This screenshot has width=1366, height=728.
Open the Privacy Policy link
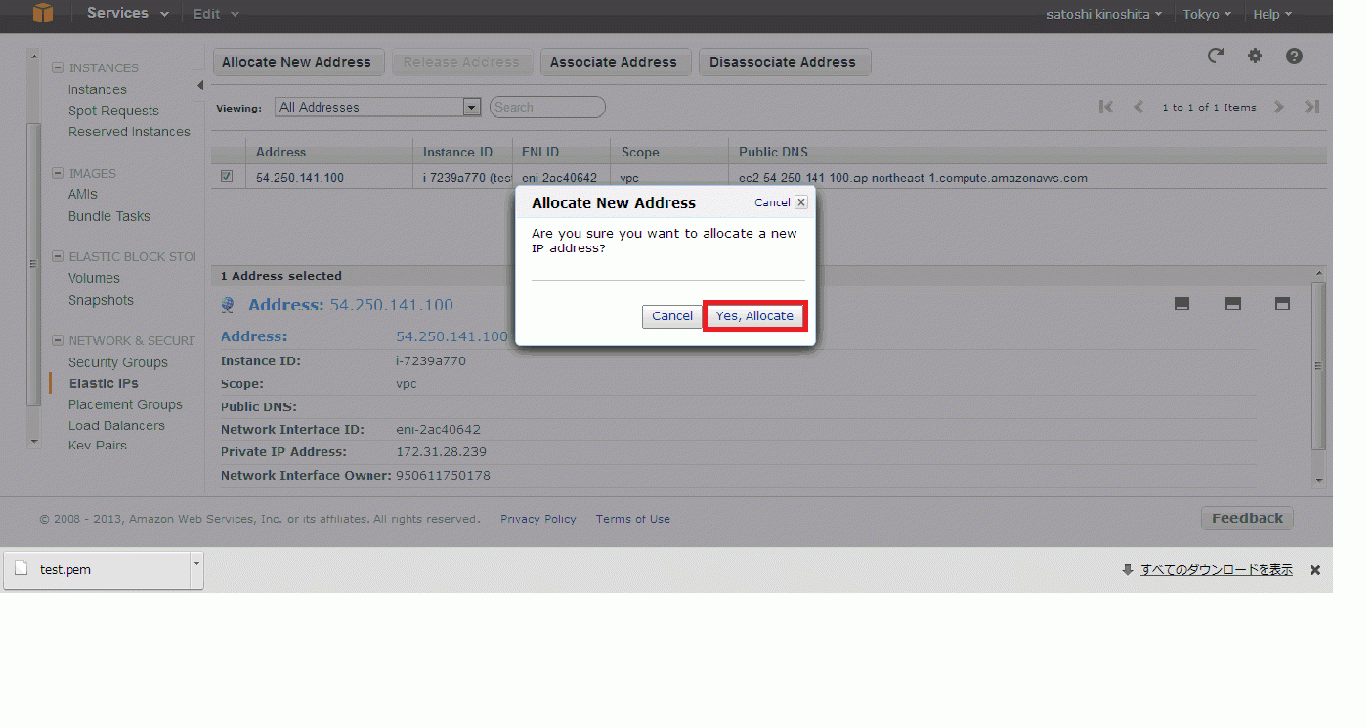(x=538, y=519)
